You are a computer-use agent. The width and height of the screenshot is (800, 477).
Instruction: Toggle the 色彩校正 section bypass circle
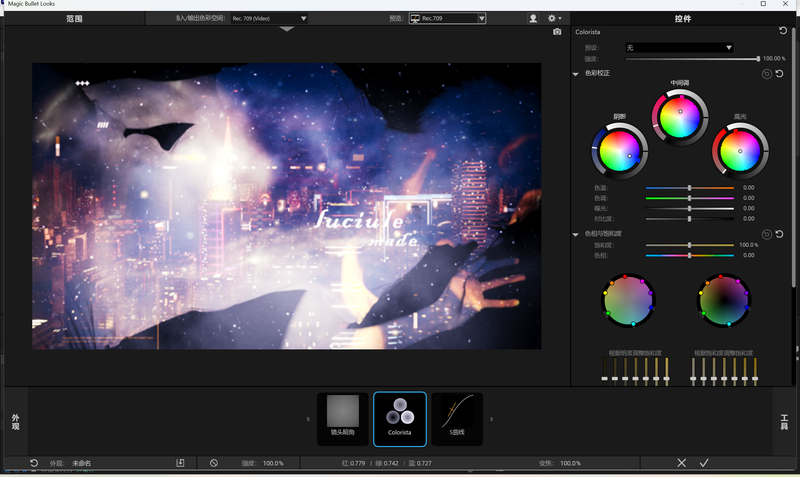point(766,73)
